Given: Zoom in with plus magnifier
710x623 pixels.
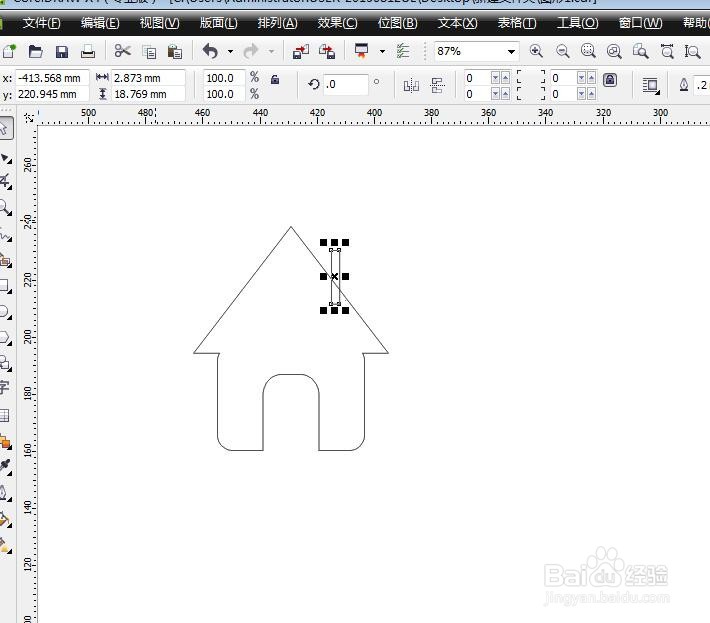Looking at the screenshot, I should [x=536, y=51].
